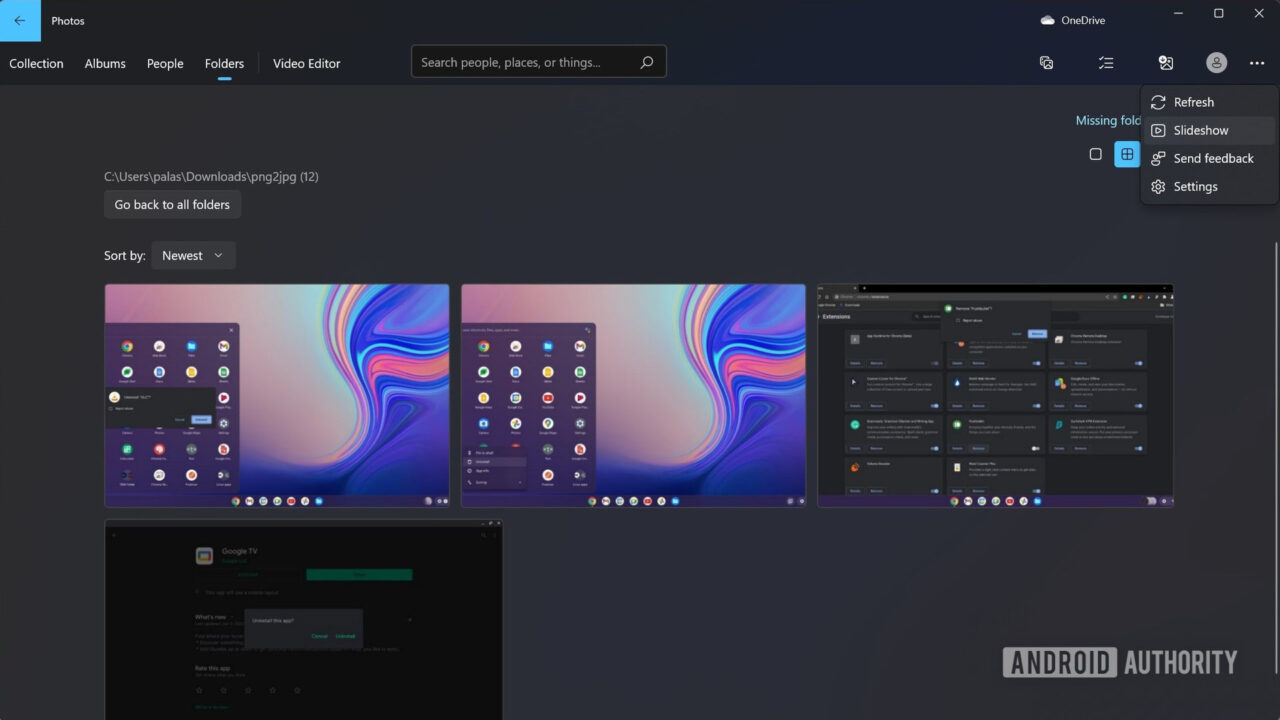Start a Slideshow from the menu
Screen dimensions: 1280x720
1200,130
